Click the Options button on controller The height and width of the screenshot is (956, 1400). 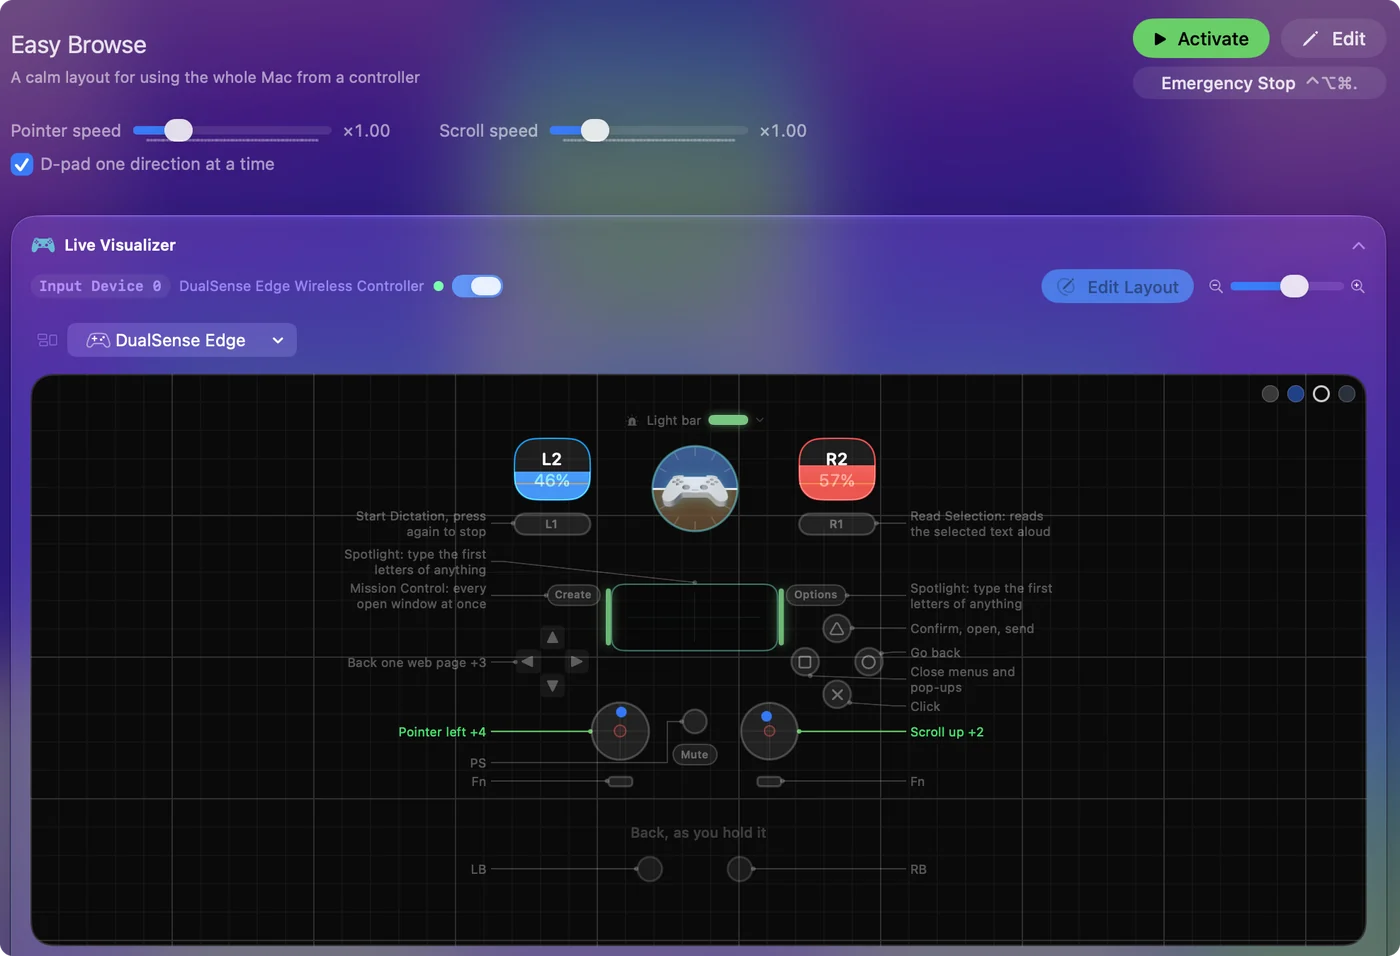pyautogui.click(x=816, y=595)
